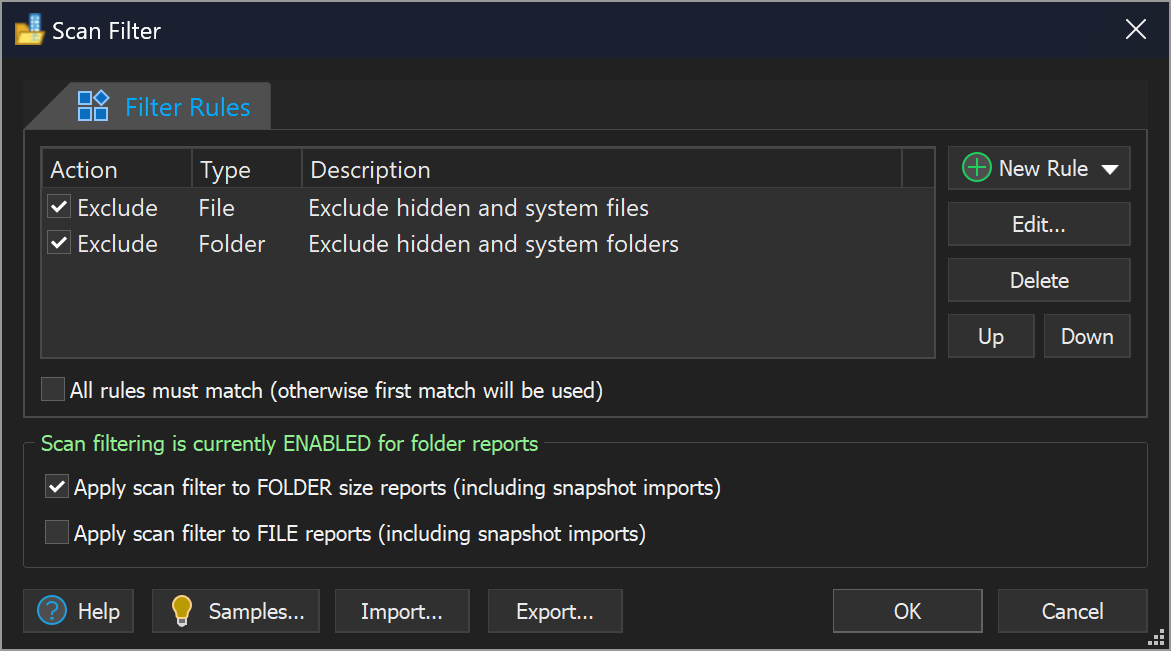This screenshot has height=651, width=1171.
Task: Click the resize grip in the dialog corner
Action: click(x=1157, y=638)
